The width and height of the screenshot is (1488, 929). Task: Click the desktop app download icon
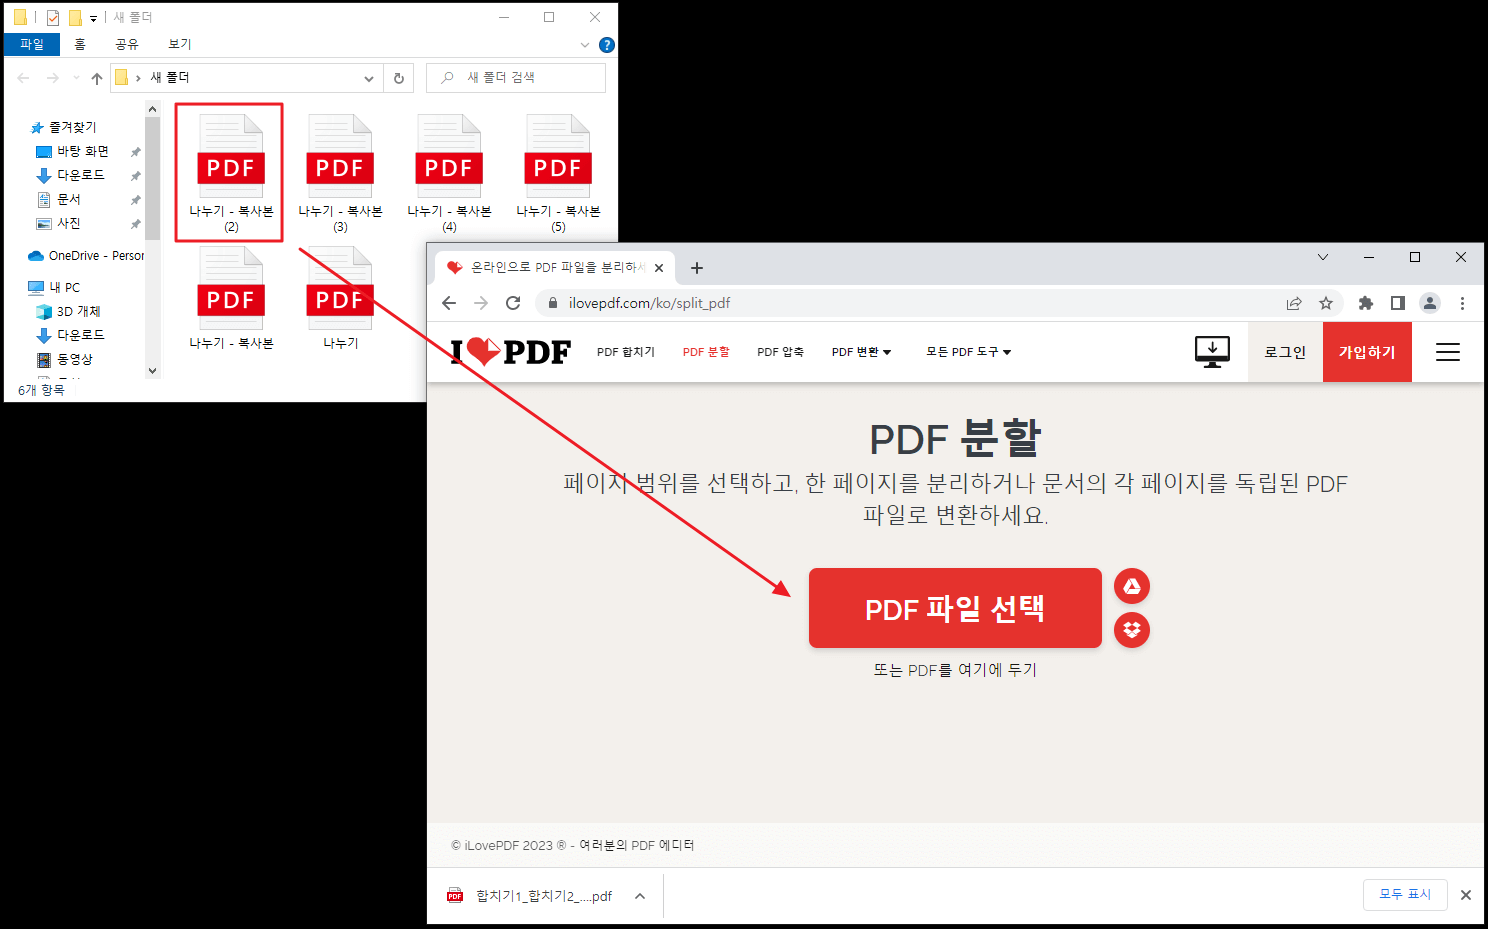[1212, 351]
